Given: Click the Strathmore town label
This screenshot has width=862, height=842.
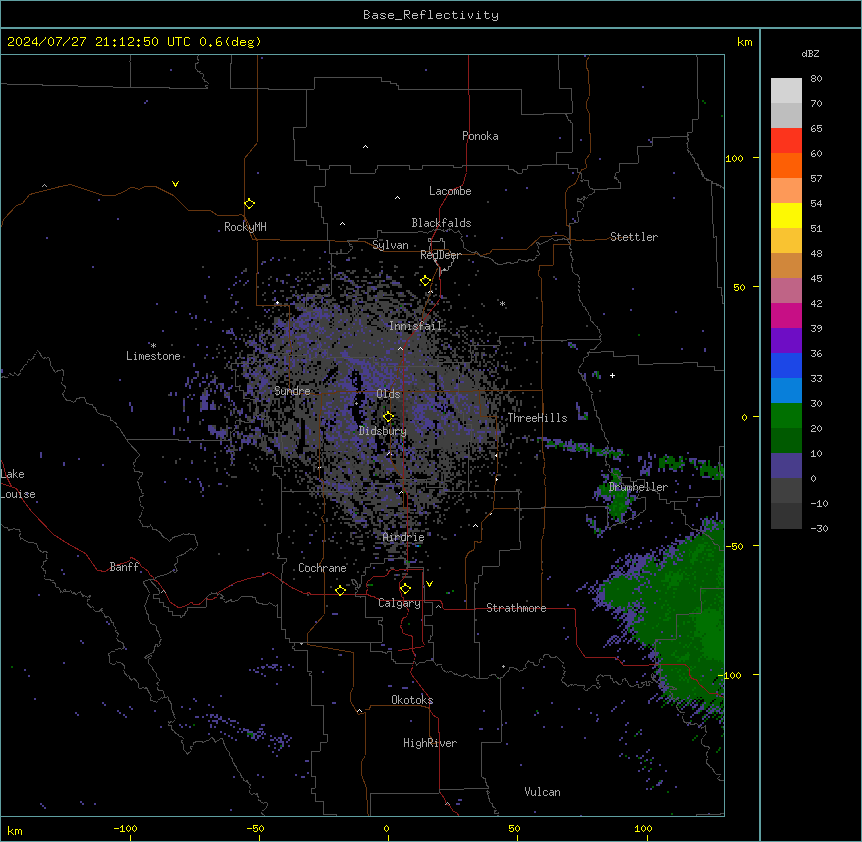Looking at the screenshot, I should (x=516, y=608).
